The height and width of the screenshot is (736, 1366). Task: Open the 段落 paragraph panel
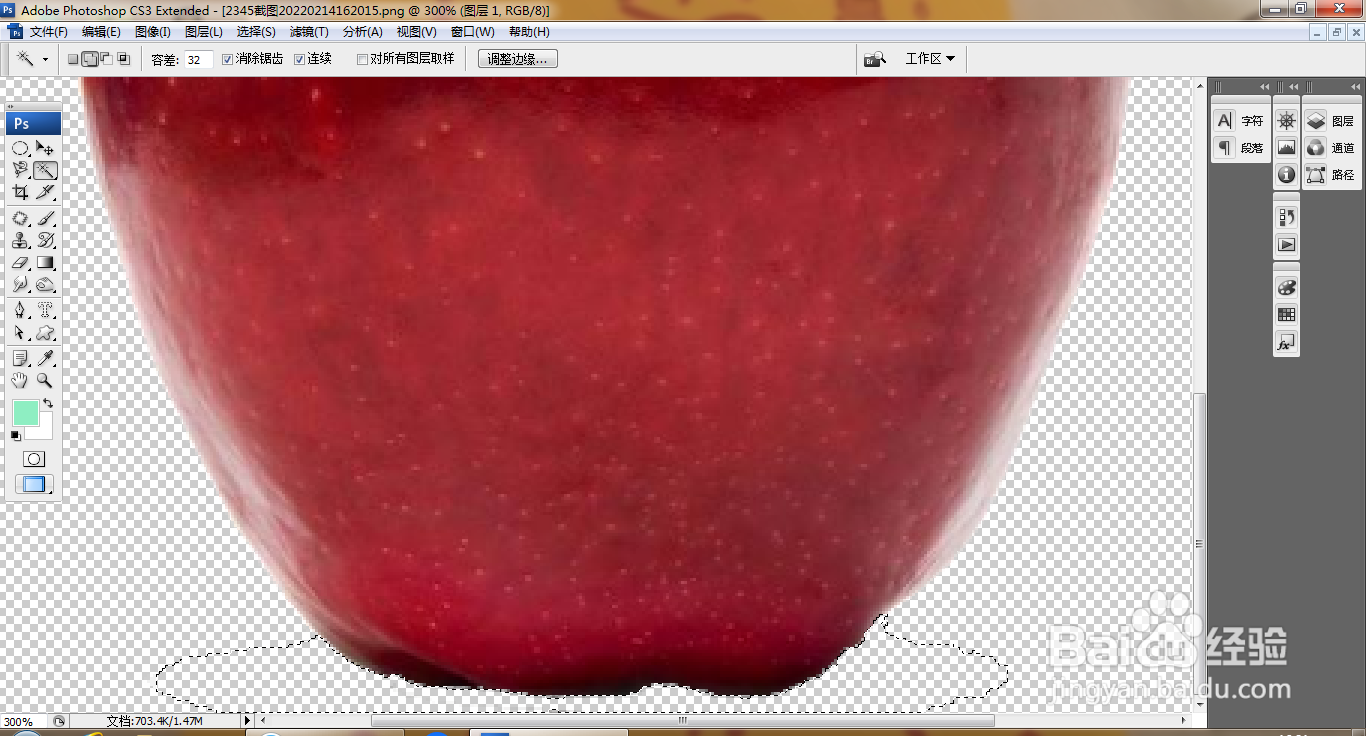click(x=1240, y=148)
